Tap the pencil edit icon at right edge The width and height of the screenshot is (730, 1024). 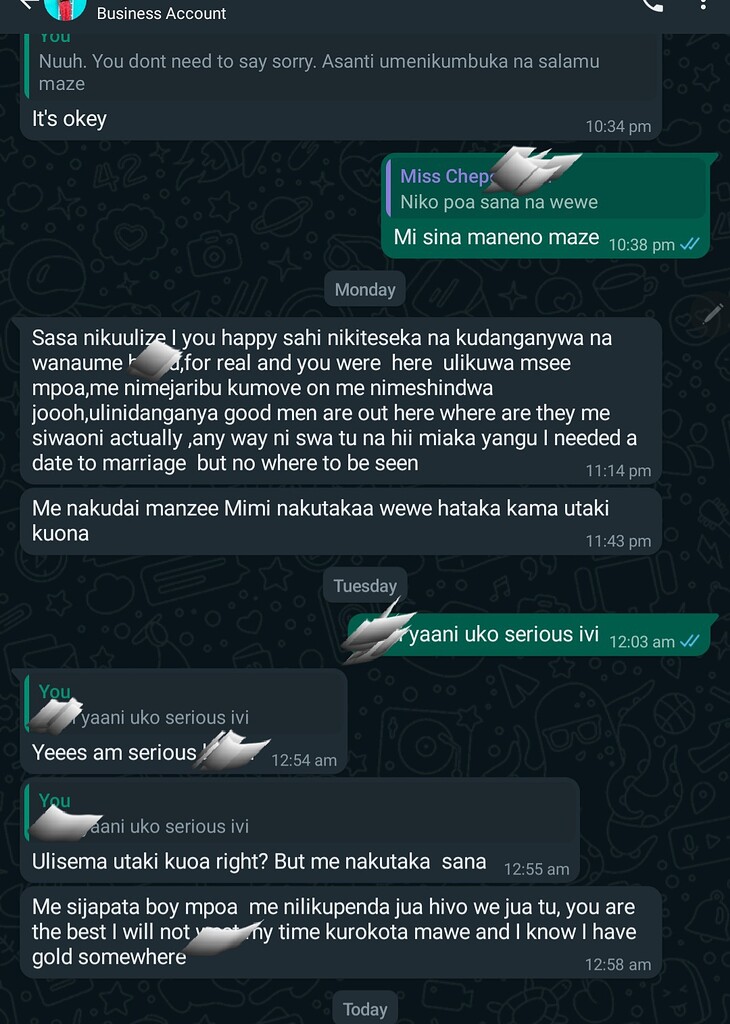point(712,314)
